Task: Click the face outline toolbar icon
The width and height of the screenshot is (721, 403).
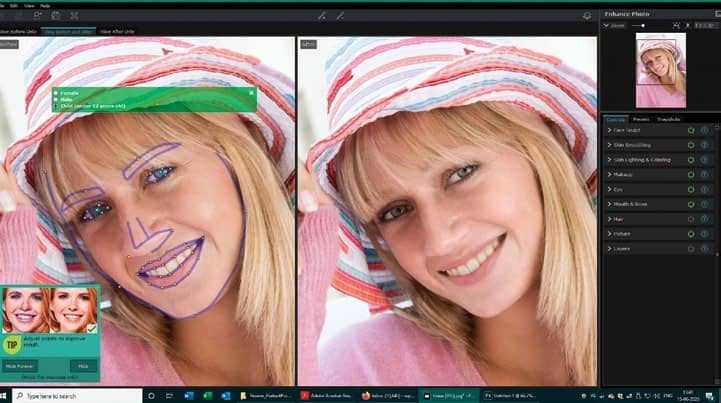Action: click(56, 16)
